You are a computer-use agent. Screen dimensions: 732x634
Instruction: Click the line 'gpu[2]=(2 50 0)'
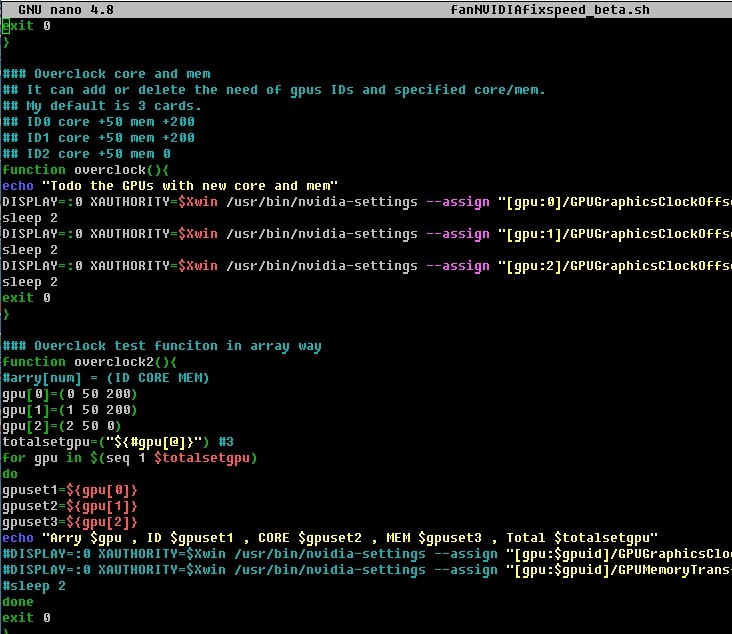(x=62, y=426)
